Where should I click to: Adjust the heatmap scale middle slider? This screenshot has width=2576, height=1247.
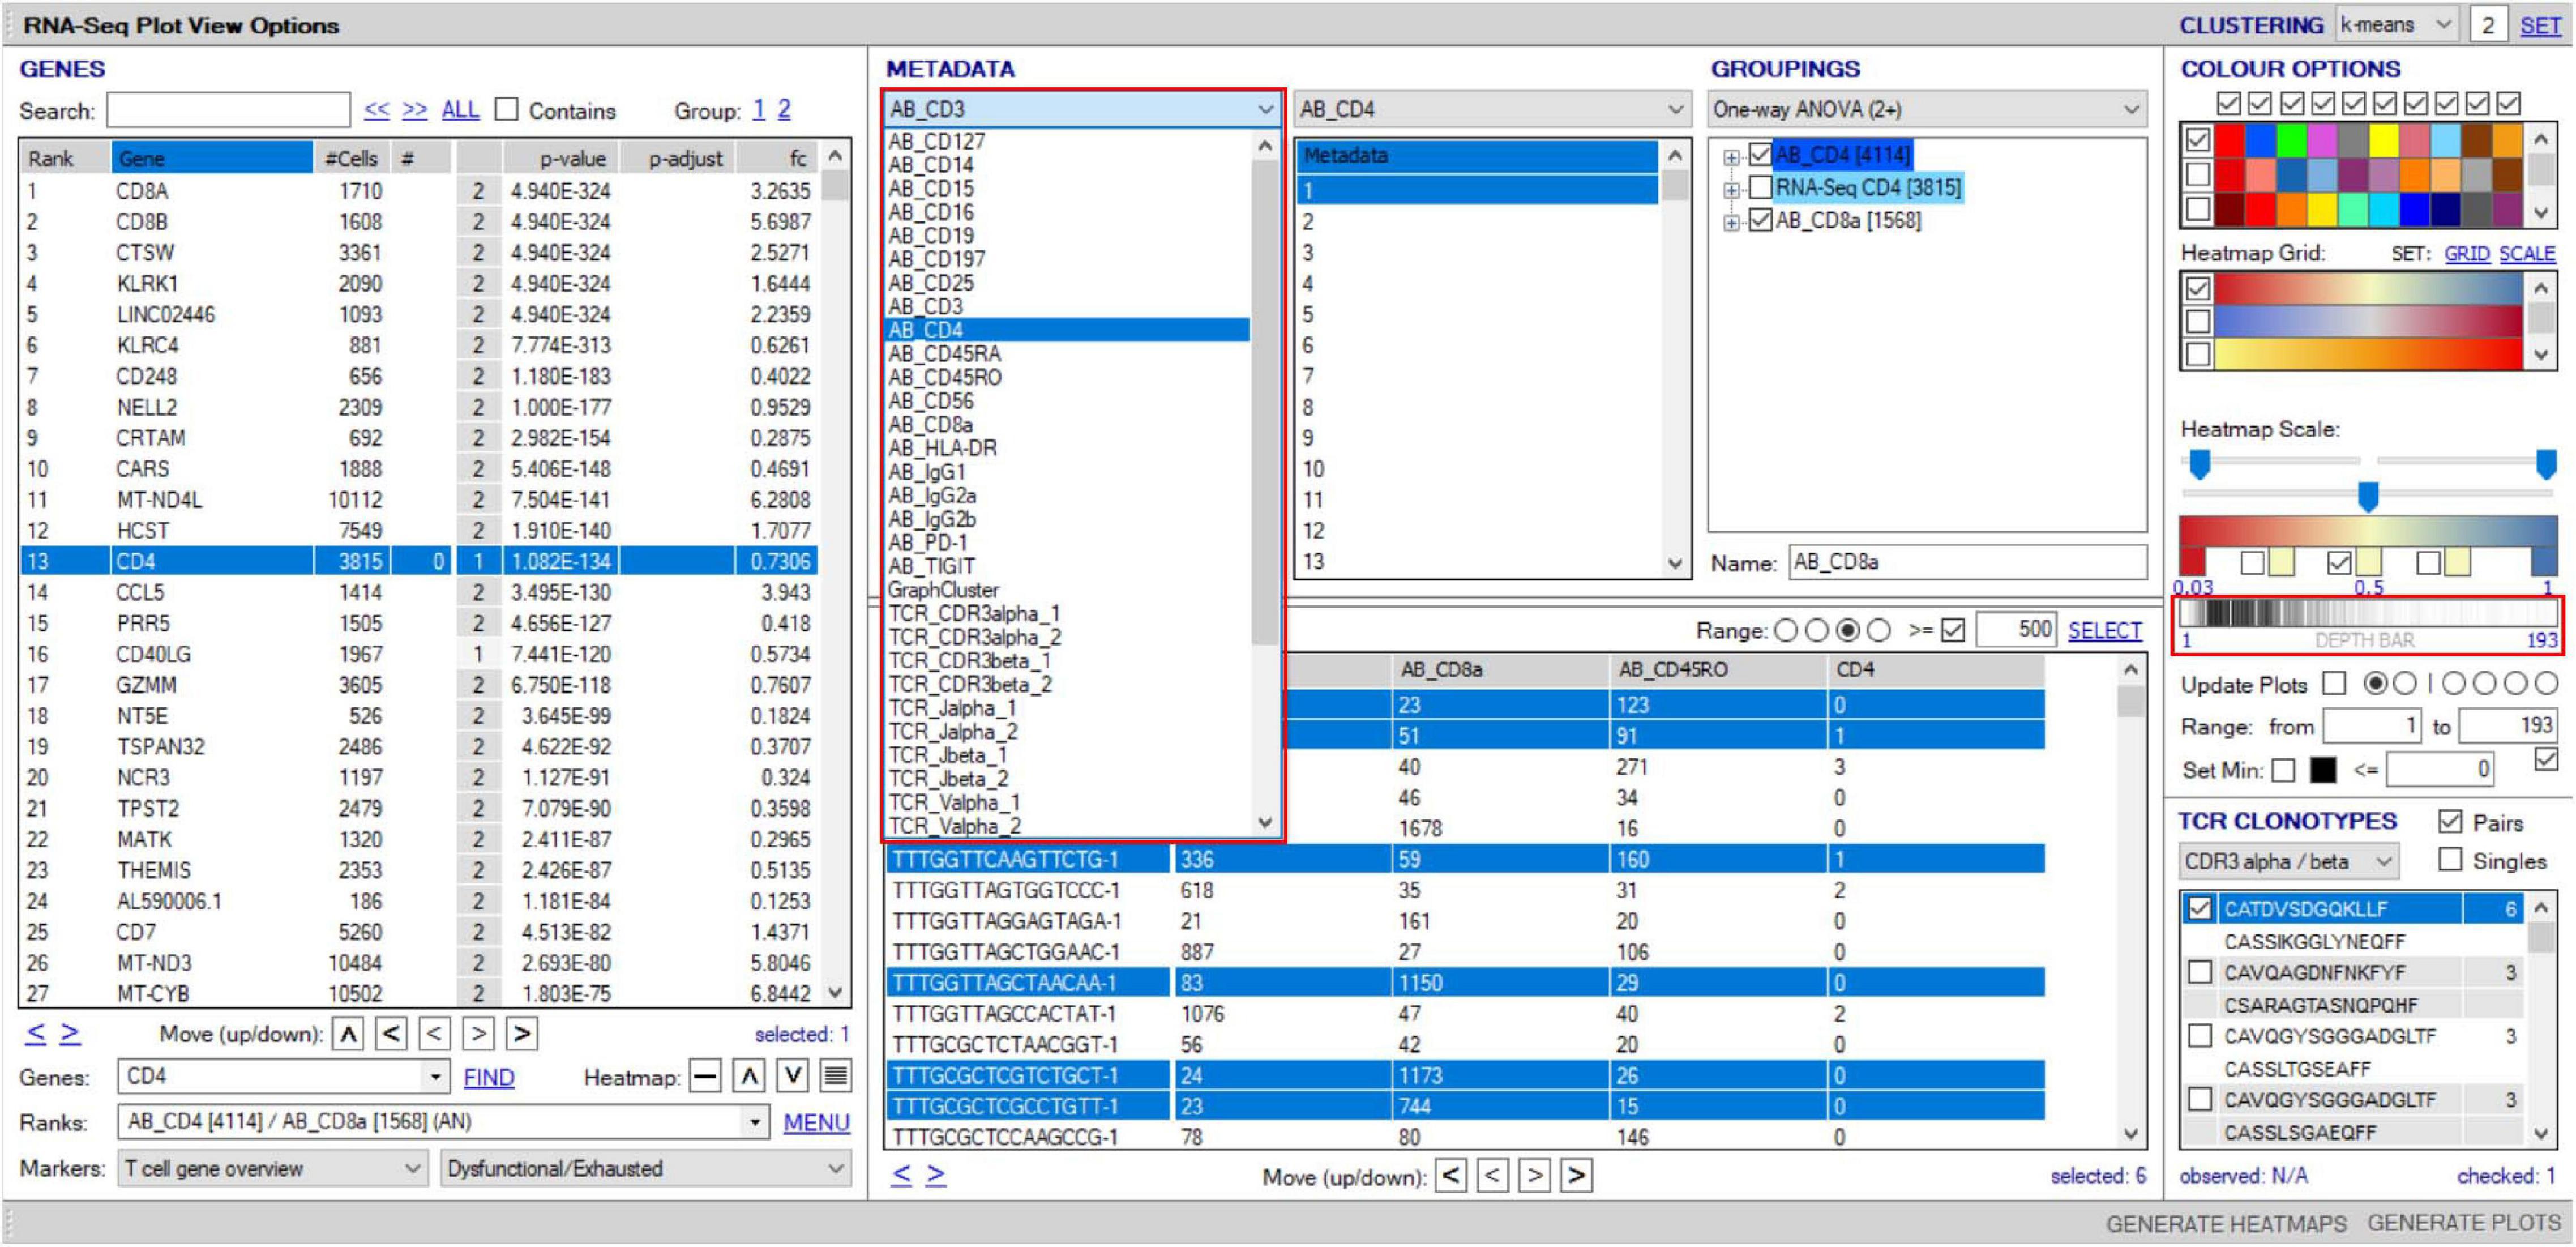pyautogui.click(x=2367, y=496)
